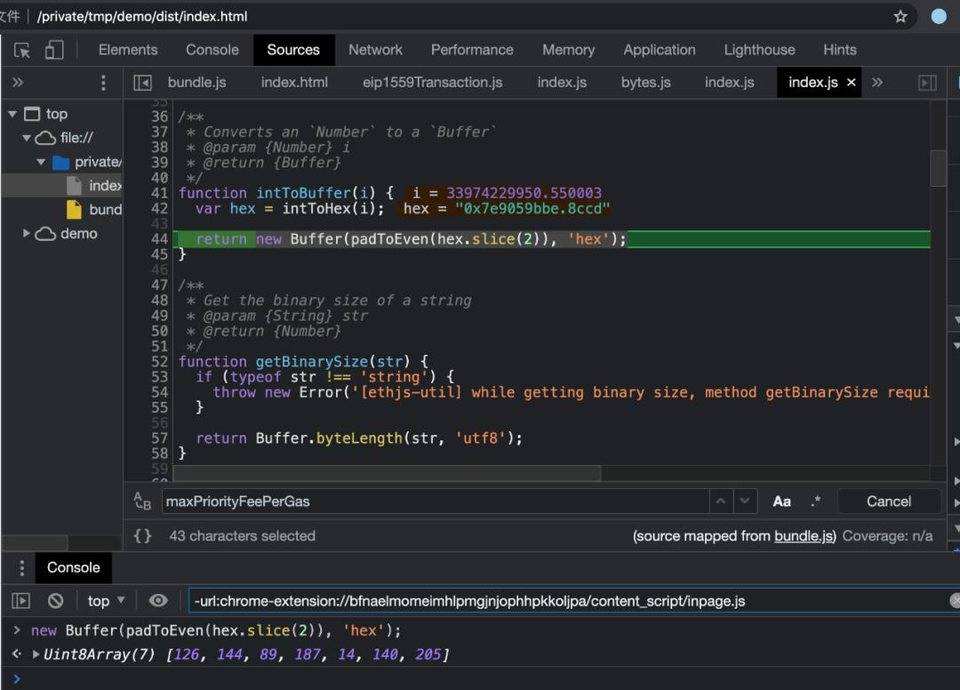
Task: Toggle match case Aa in search
Action: 781,501
